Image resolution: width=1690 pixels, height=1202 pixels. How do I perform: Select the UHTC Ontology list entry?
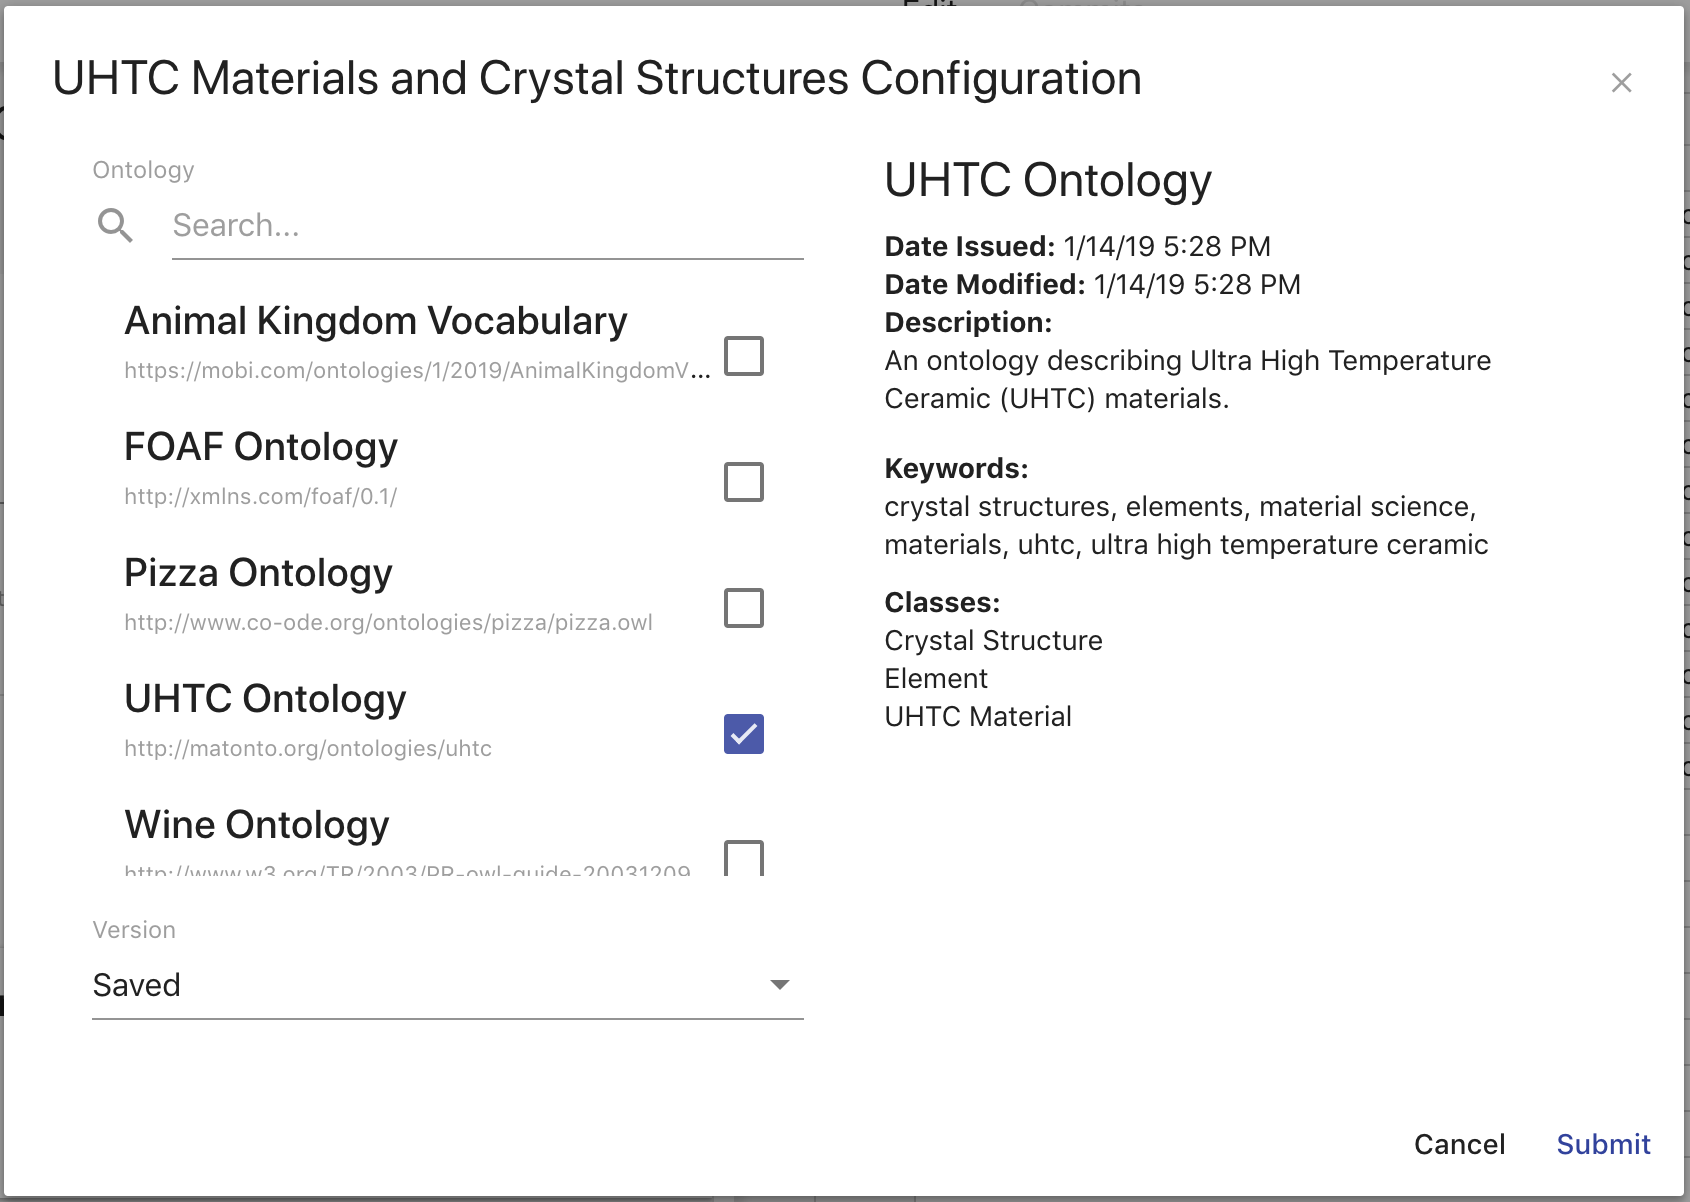click(265, 699)
